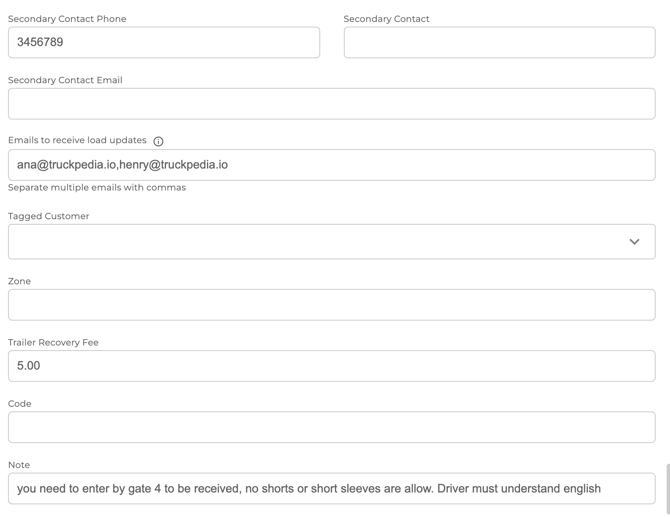Focus the Secondary Contact Phone input field
Image resolution: width=670 pixels, height=517 pixels.
tap(164, 42)
